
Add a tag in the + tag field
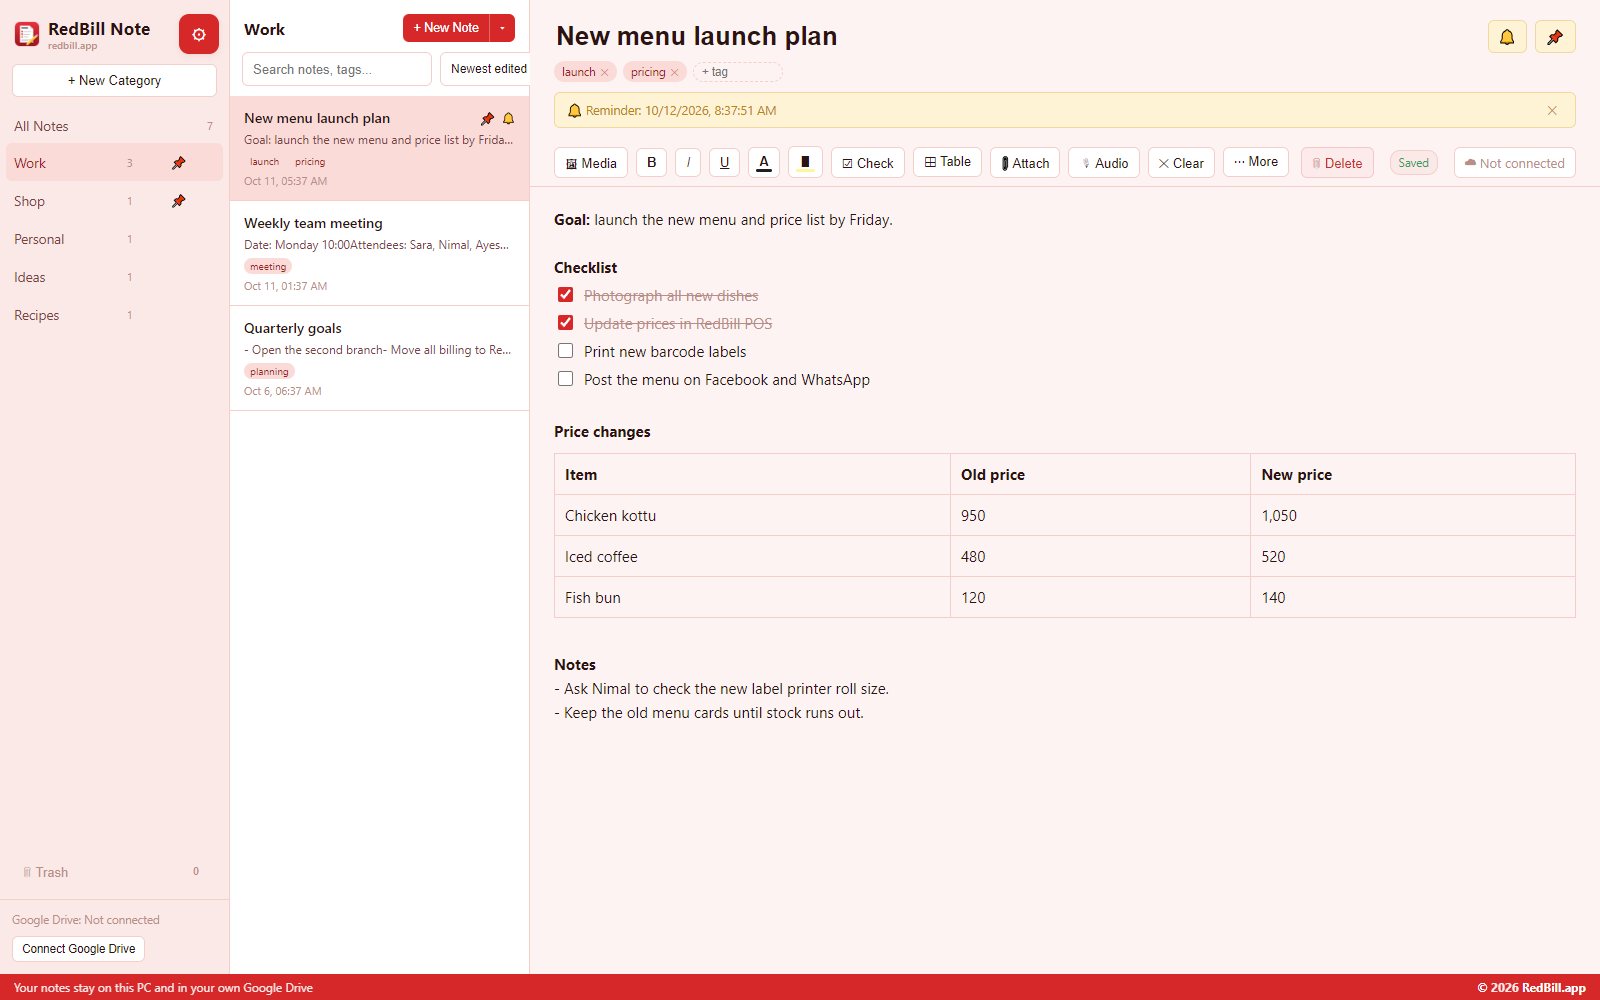738,72
